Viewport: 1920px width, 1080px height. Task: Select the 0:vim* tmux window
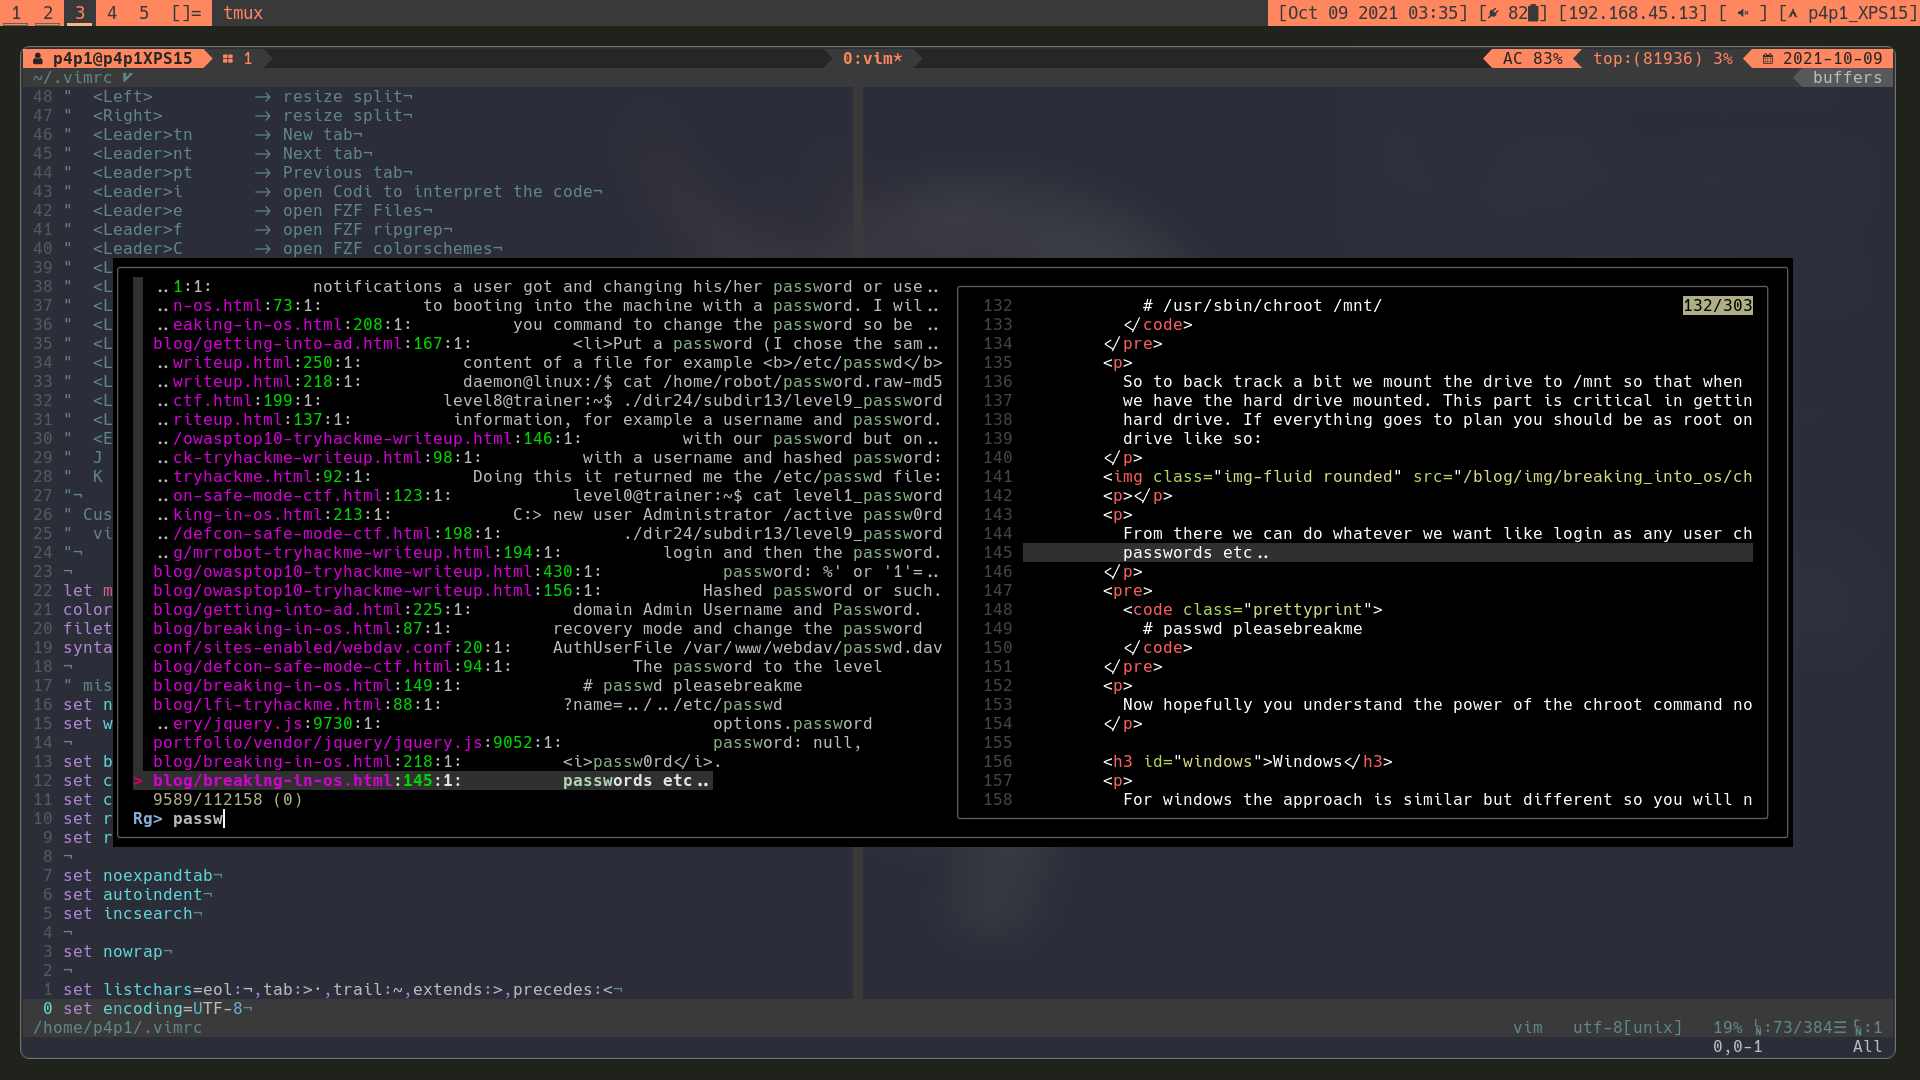point(872,59)
